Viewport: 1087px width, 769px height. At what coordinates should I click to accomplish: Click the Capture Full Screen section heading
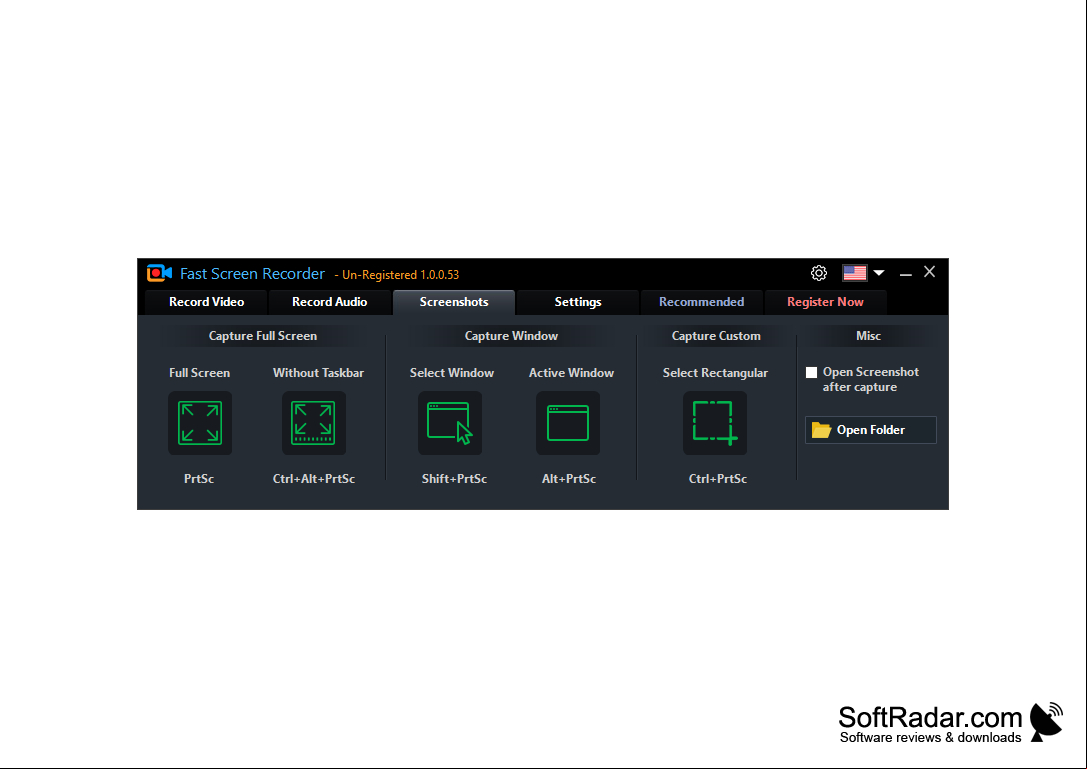263,336
